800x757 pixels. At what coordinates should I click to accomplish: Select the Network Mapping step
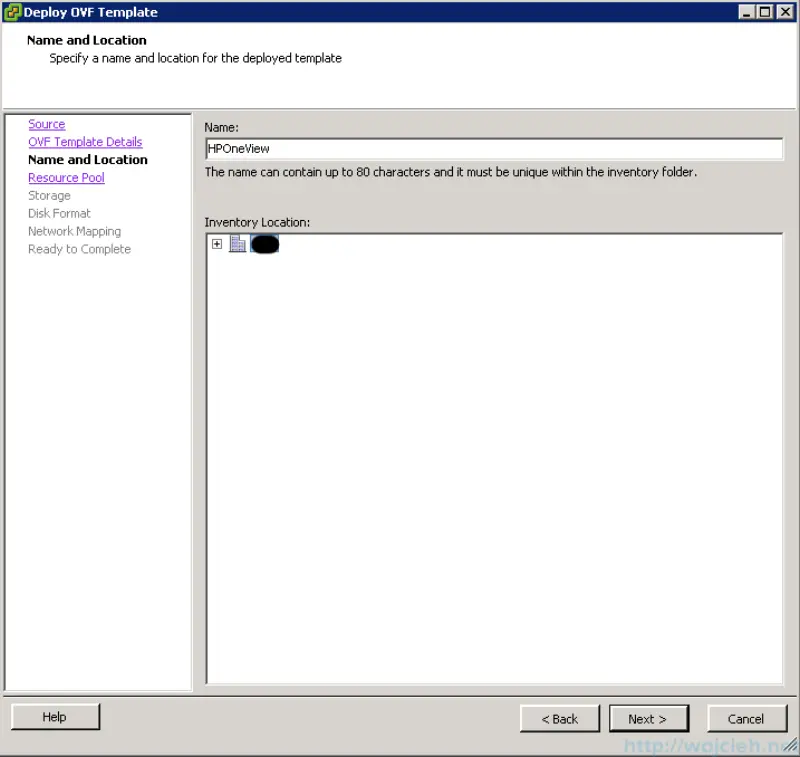[x=74, y=231]
